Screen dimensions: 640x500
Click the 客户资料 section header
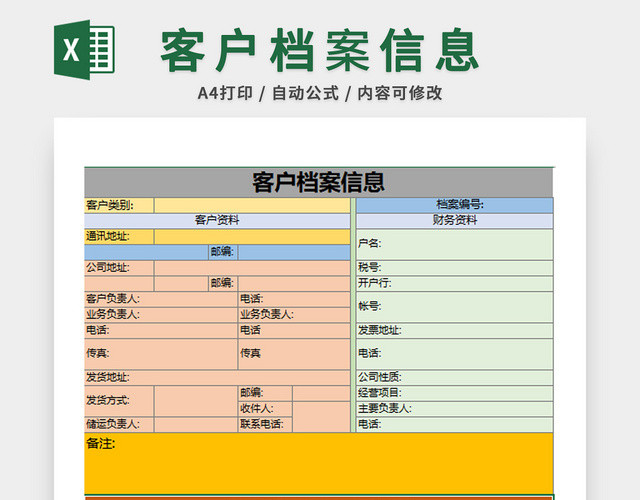pyautogui.click(x=217, y=220)
